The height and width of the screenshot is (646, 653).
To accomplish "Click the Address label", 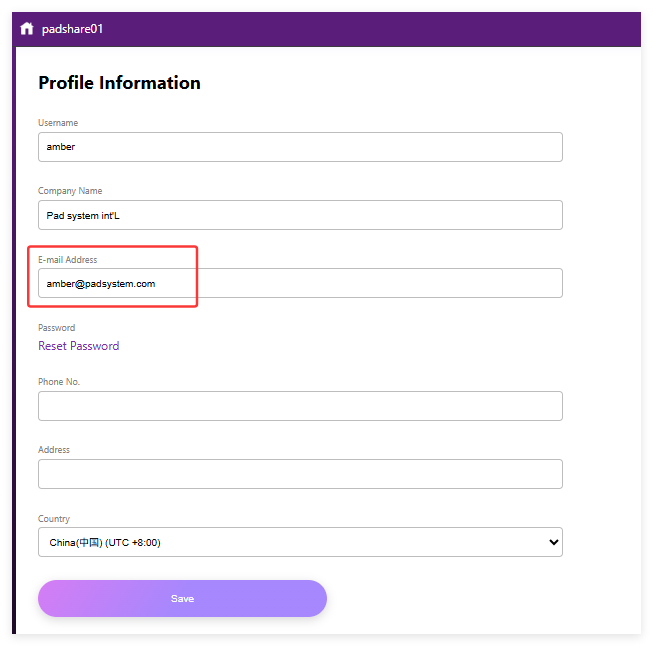I will [54, 450].
